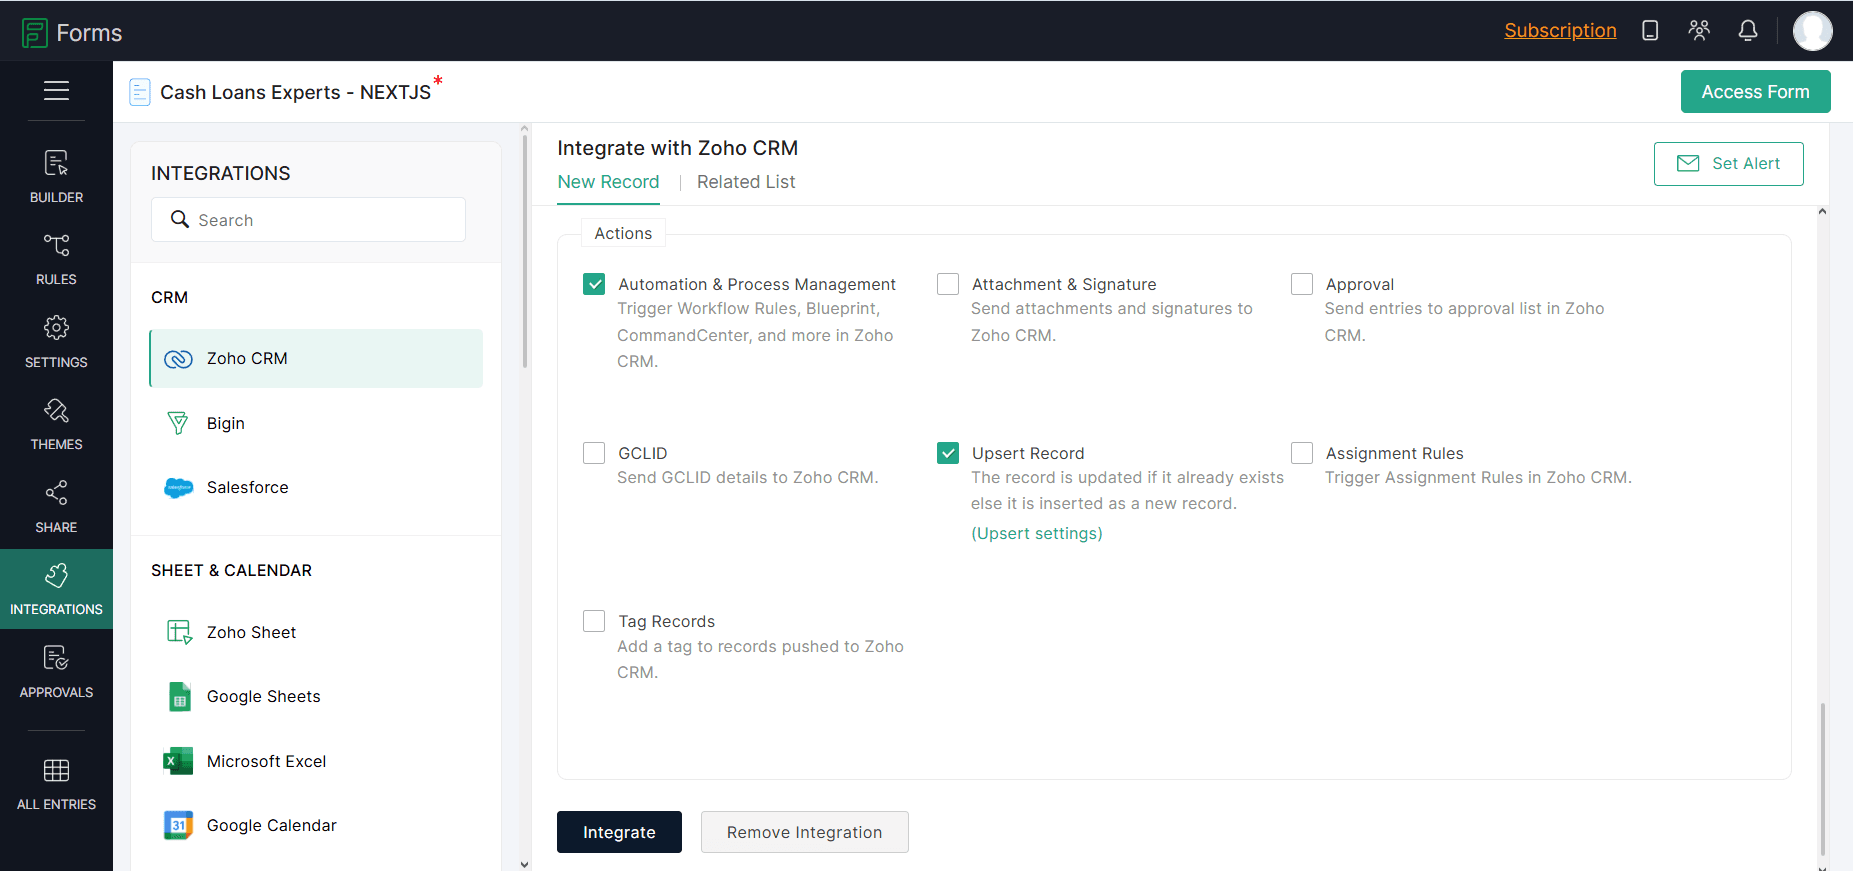The width and height of the screenshot is (1853, 871).
Task: Open form Settings
Action: tap(56, 342)
